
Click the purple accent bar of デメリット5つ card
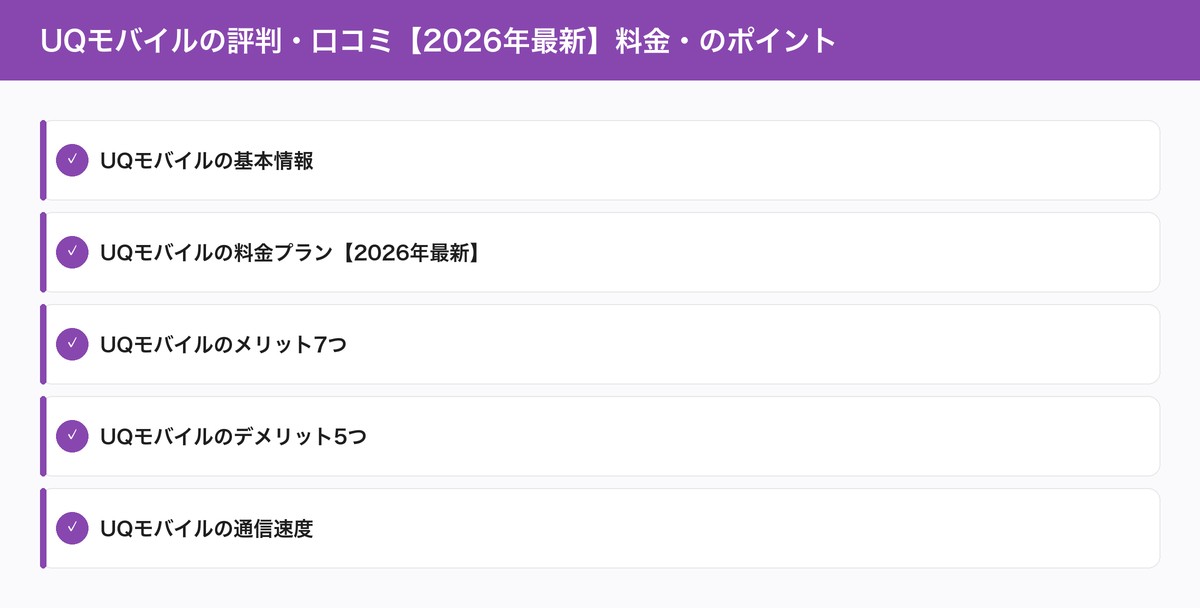[43, 436]
